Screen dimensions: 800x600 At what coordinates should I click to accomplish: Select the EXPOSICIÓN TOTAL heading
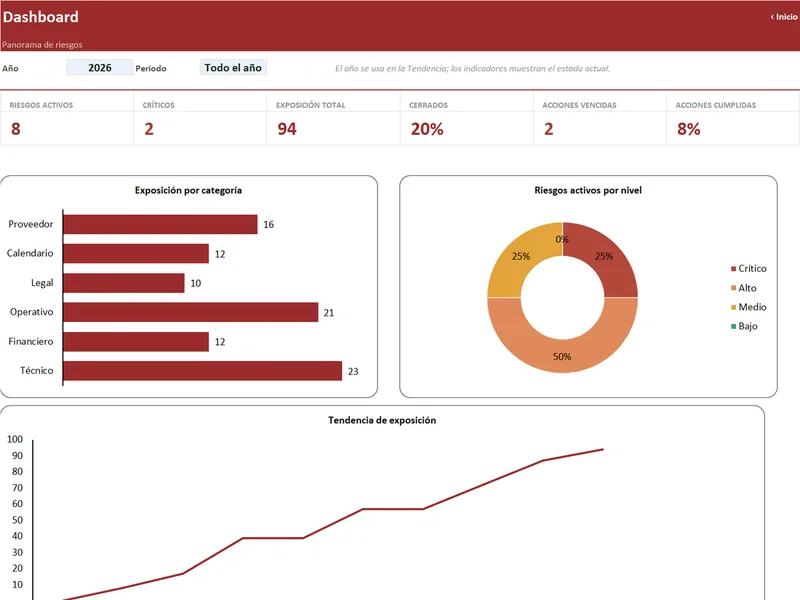coord(311,105)
